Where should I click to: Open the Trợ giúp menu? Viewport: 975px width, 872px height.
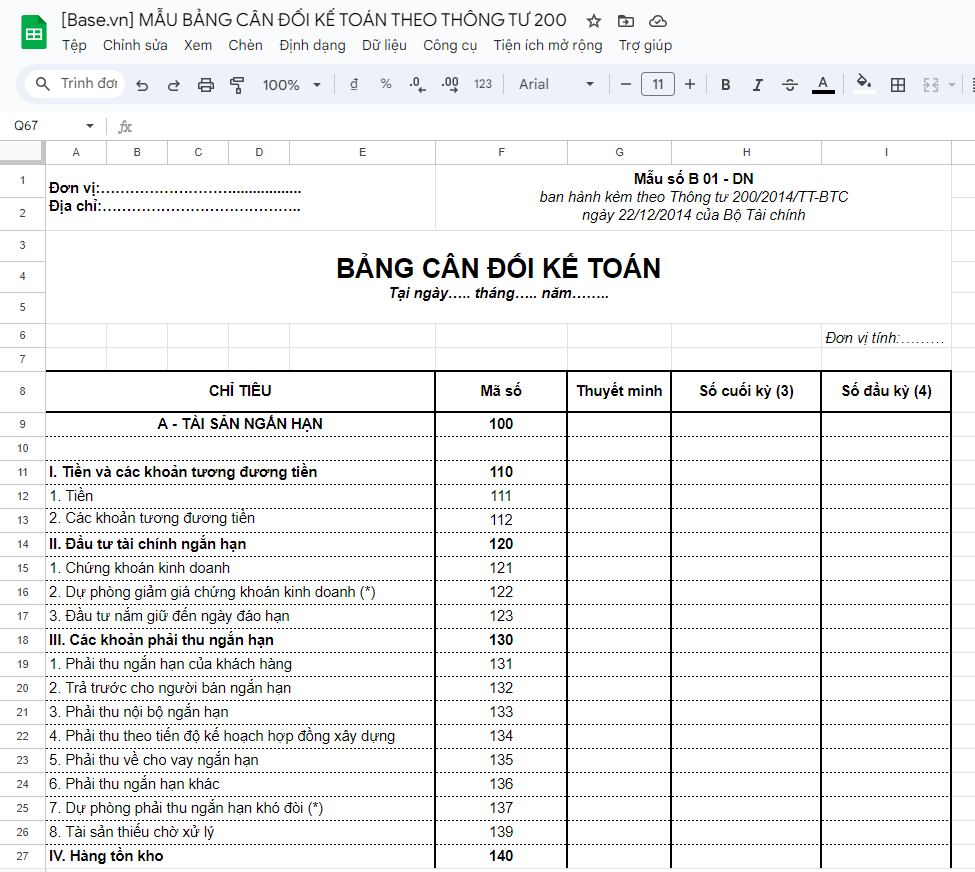click(x=645, y=45)
